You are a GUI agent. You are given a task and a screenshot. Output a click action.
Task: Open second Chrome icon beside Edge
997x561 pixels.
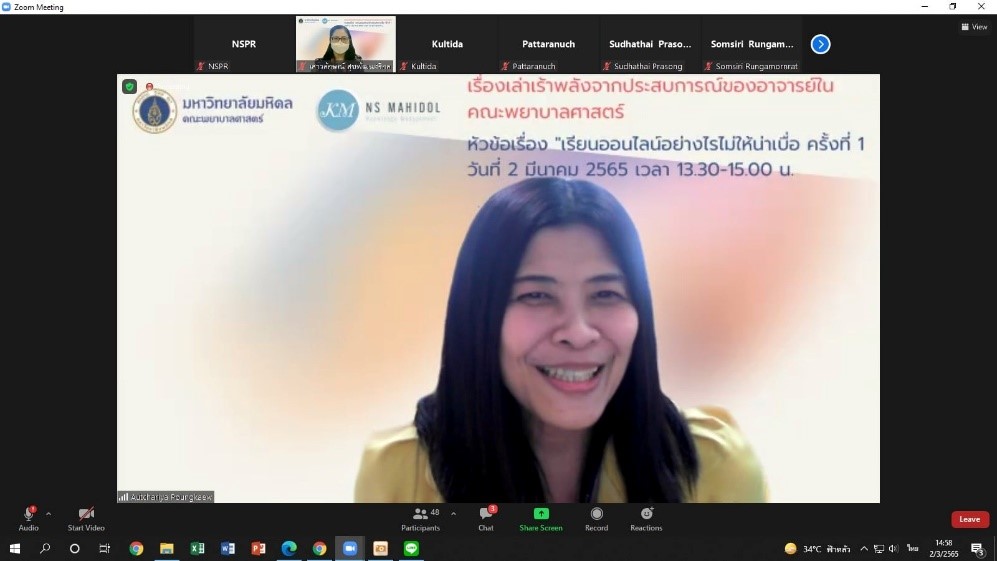click(319, 548)
